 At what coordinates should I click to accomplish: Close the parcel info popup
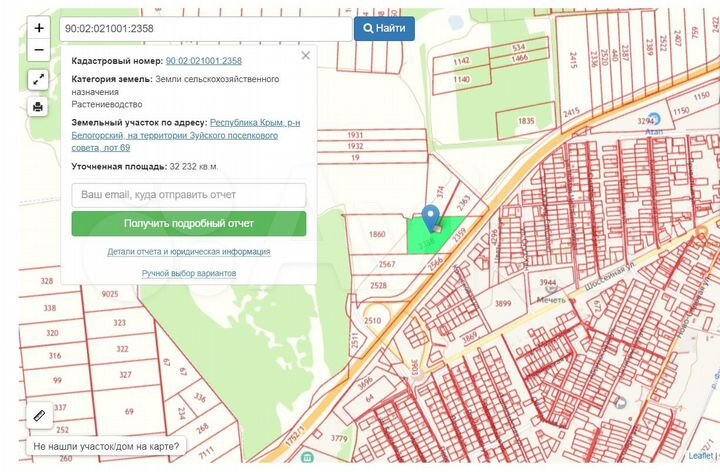click(306, 56)
